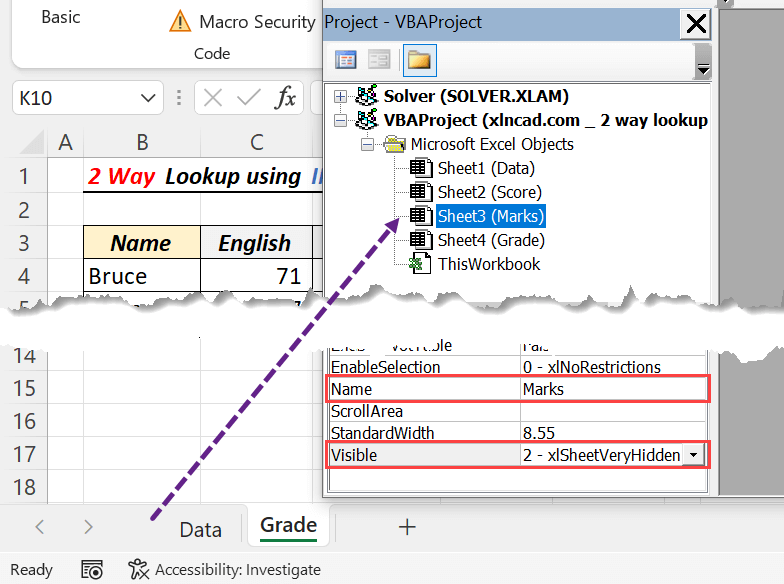Click the Ready status indicator
Screen dimensions: 784x584
pyautogui.click(x=32, y=570)
